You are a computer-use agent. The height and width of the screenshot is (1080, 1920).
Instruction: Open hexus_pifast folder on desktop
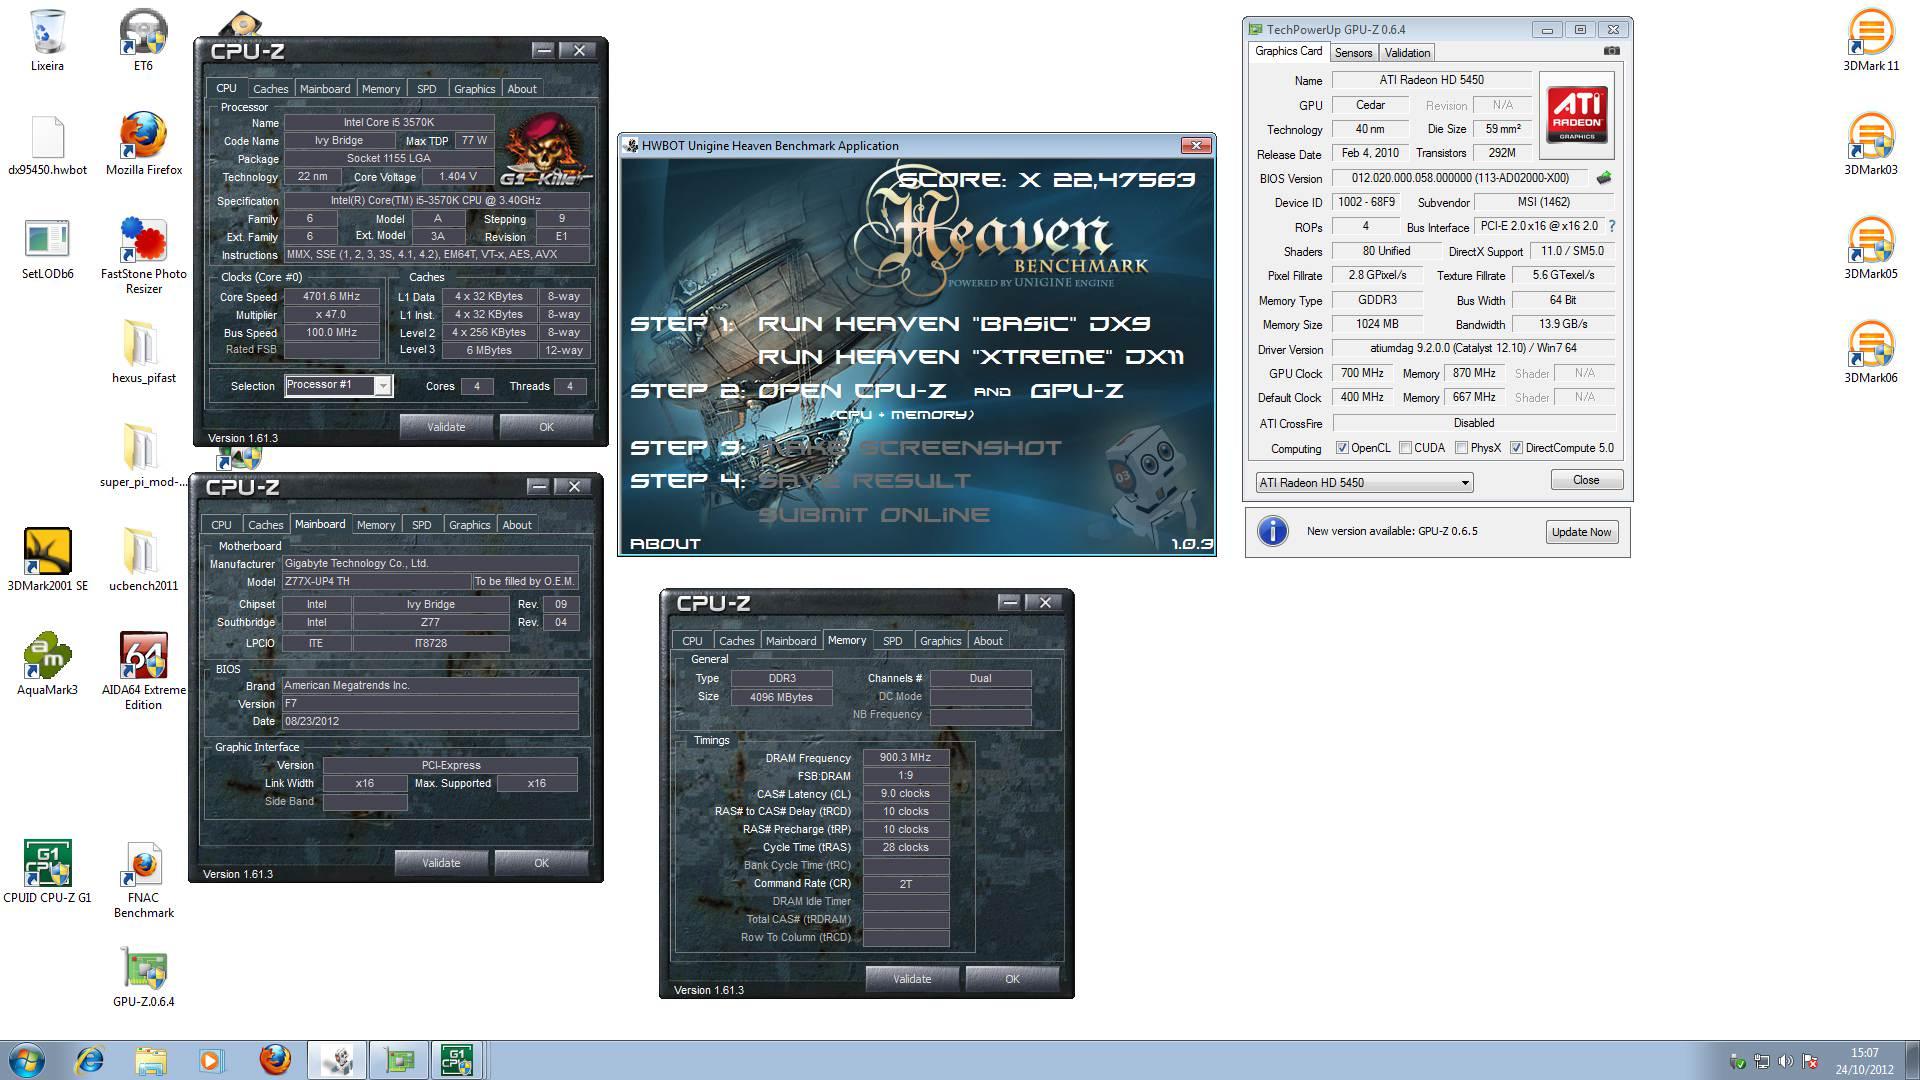[143, 353]
